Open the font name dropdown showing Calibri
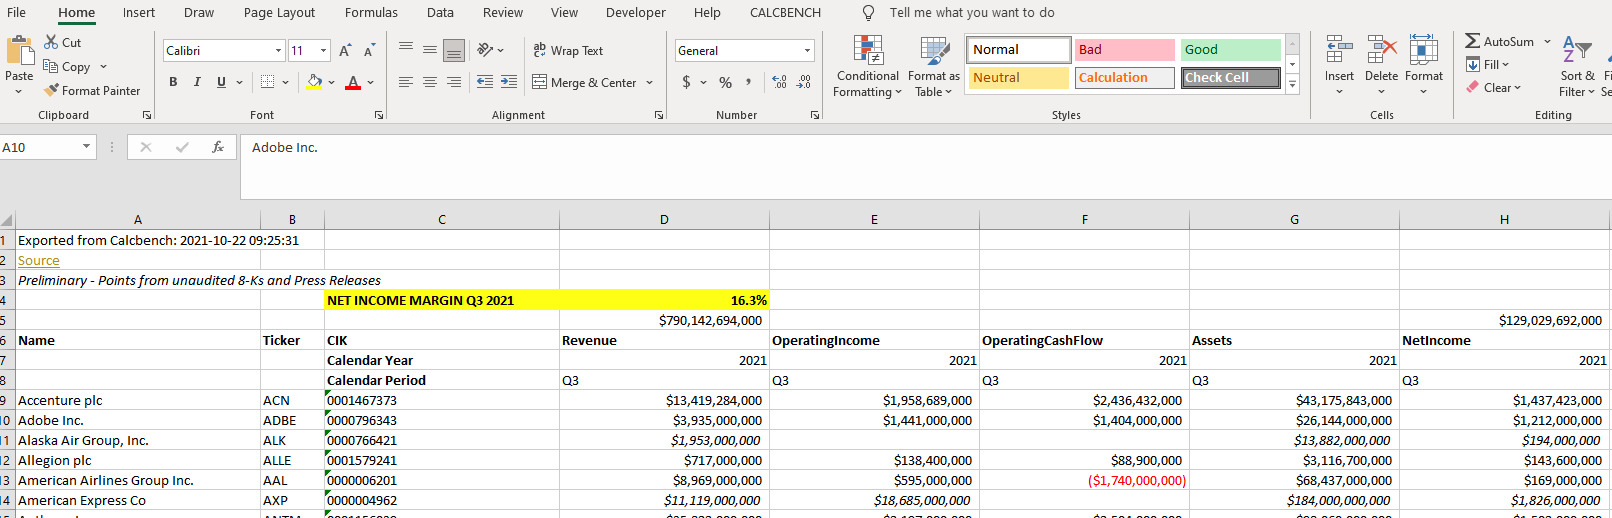1612x518 pixels. coord(278,51)
